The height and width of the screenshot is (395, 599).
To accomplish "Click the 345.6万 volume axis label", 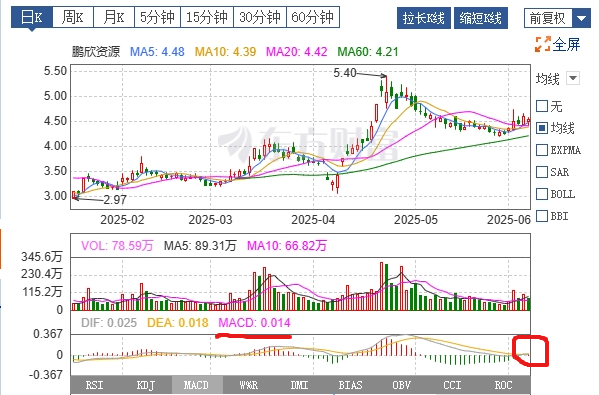I will (42, 257).
